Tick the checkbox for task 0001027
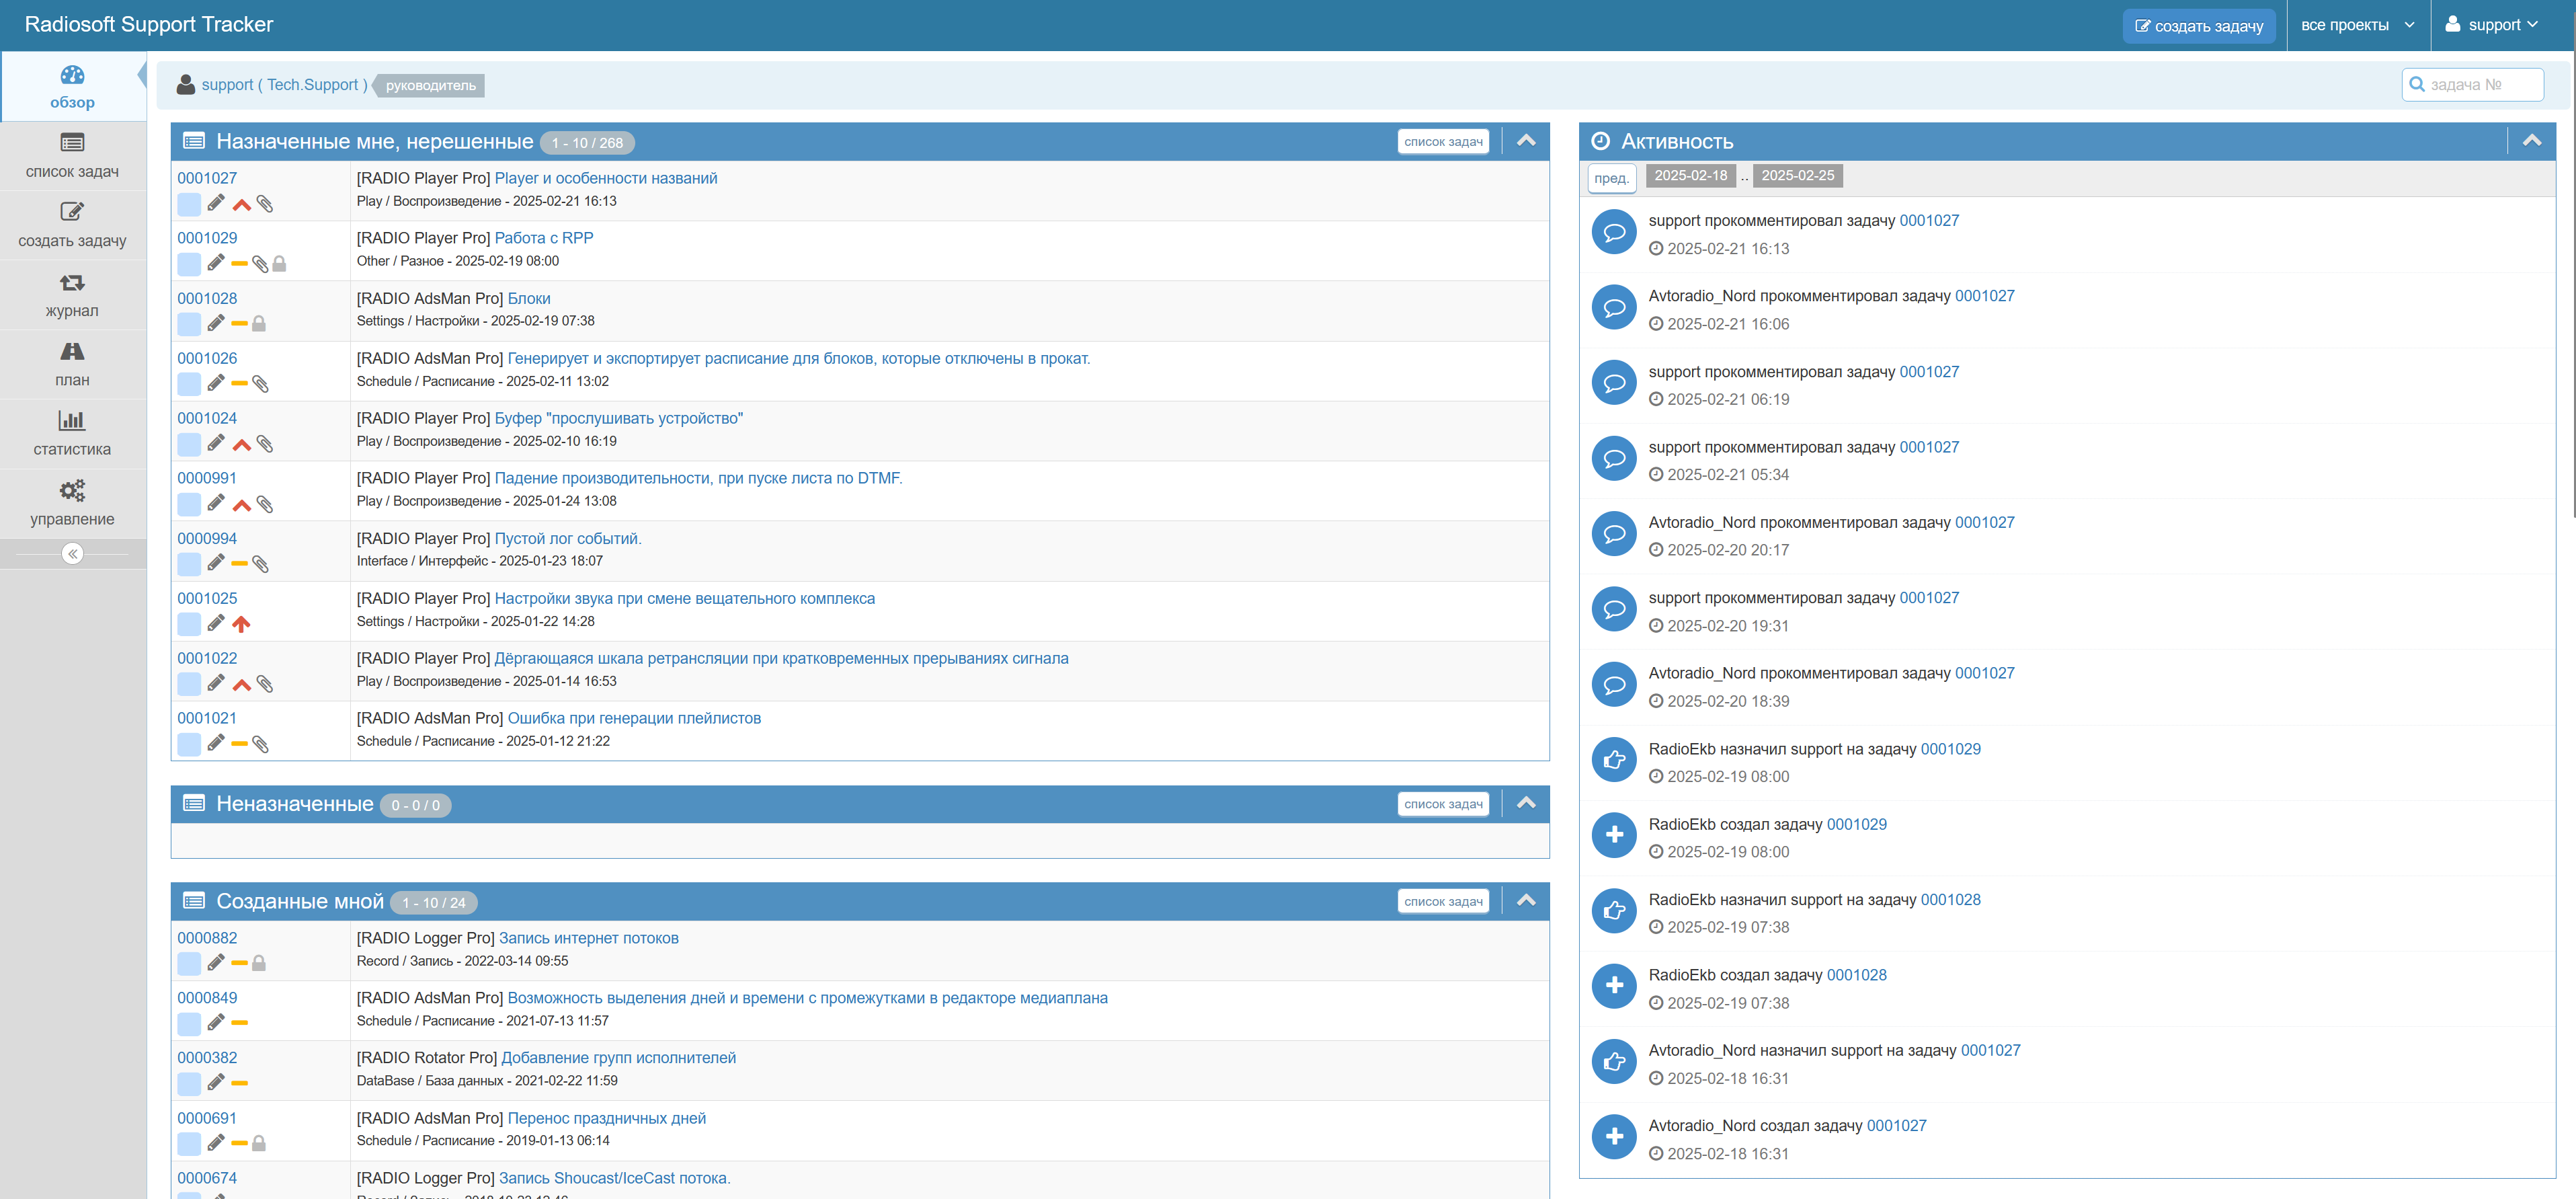The height and width of the screenshot is (1199, 2576). coord(189,205)
